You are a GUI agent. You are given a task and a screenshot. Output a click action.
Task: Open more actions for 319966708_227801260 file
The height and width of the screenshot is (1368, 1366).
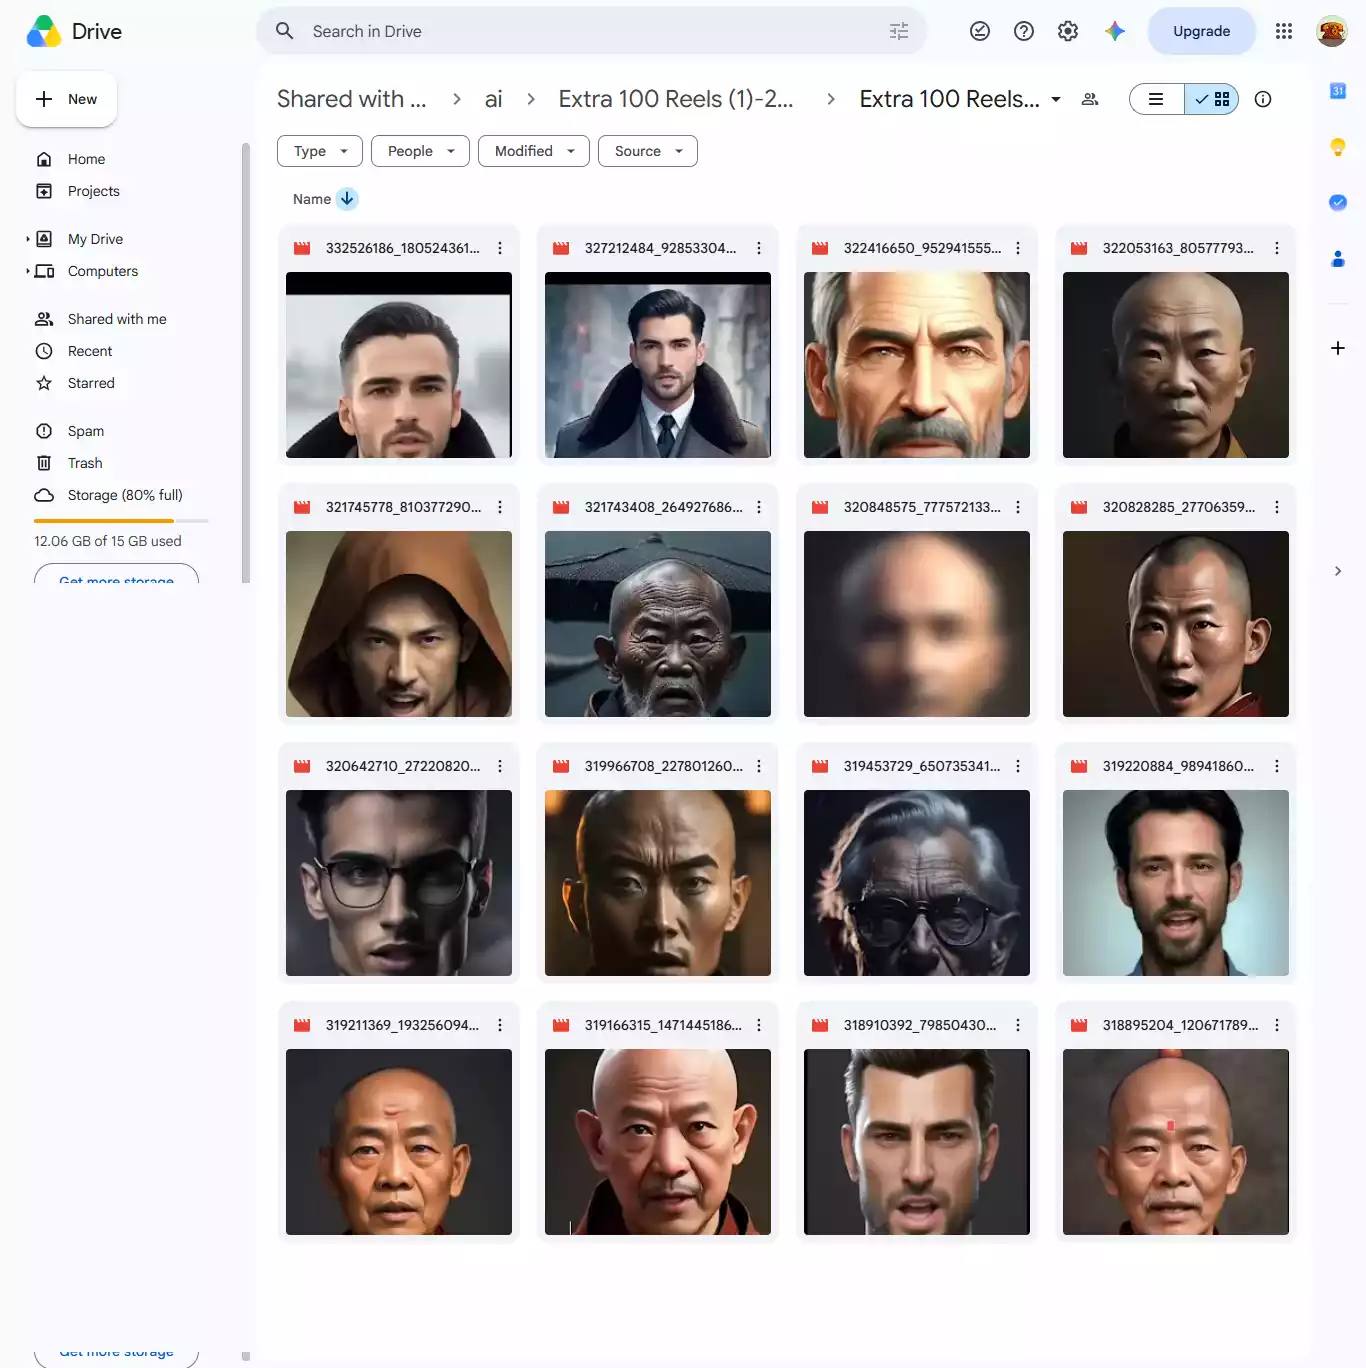pos(759,766)
